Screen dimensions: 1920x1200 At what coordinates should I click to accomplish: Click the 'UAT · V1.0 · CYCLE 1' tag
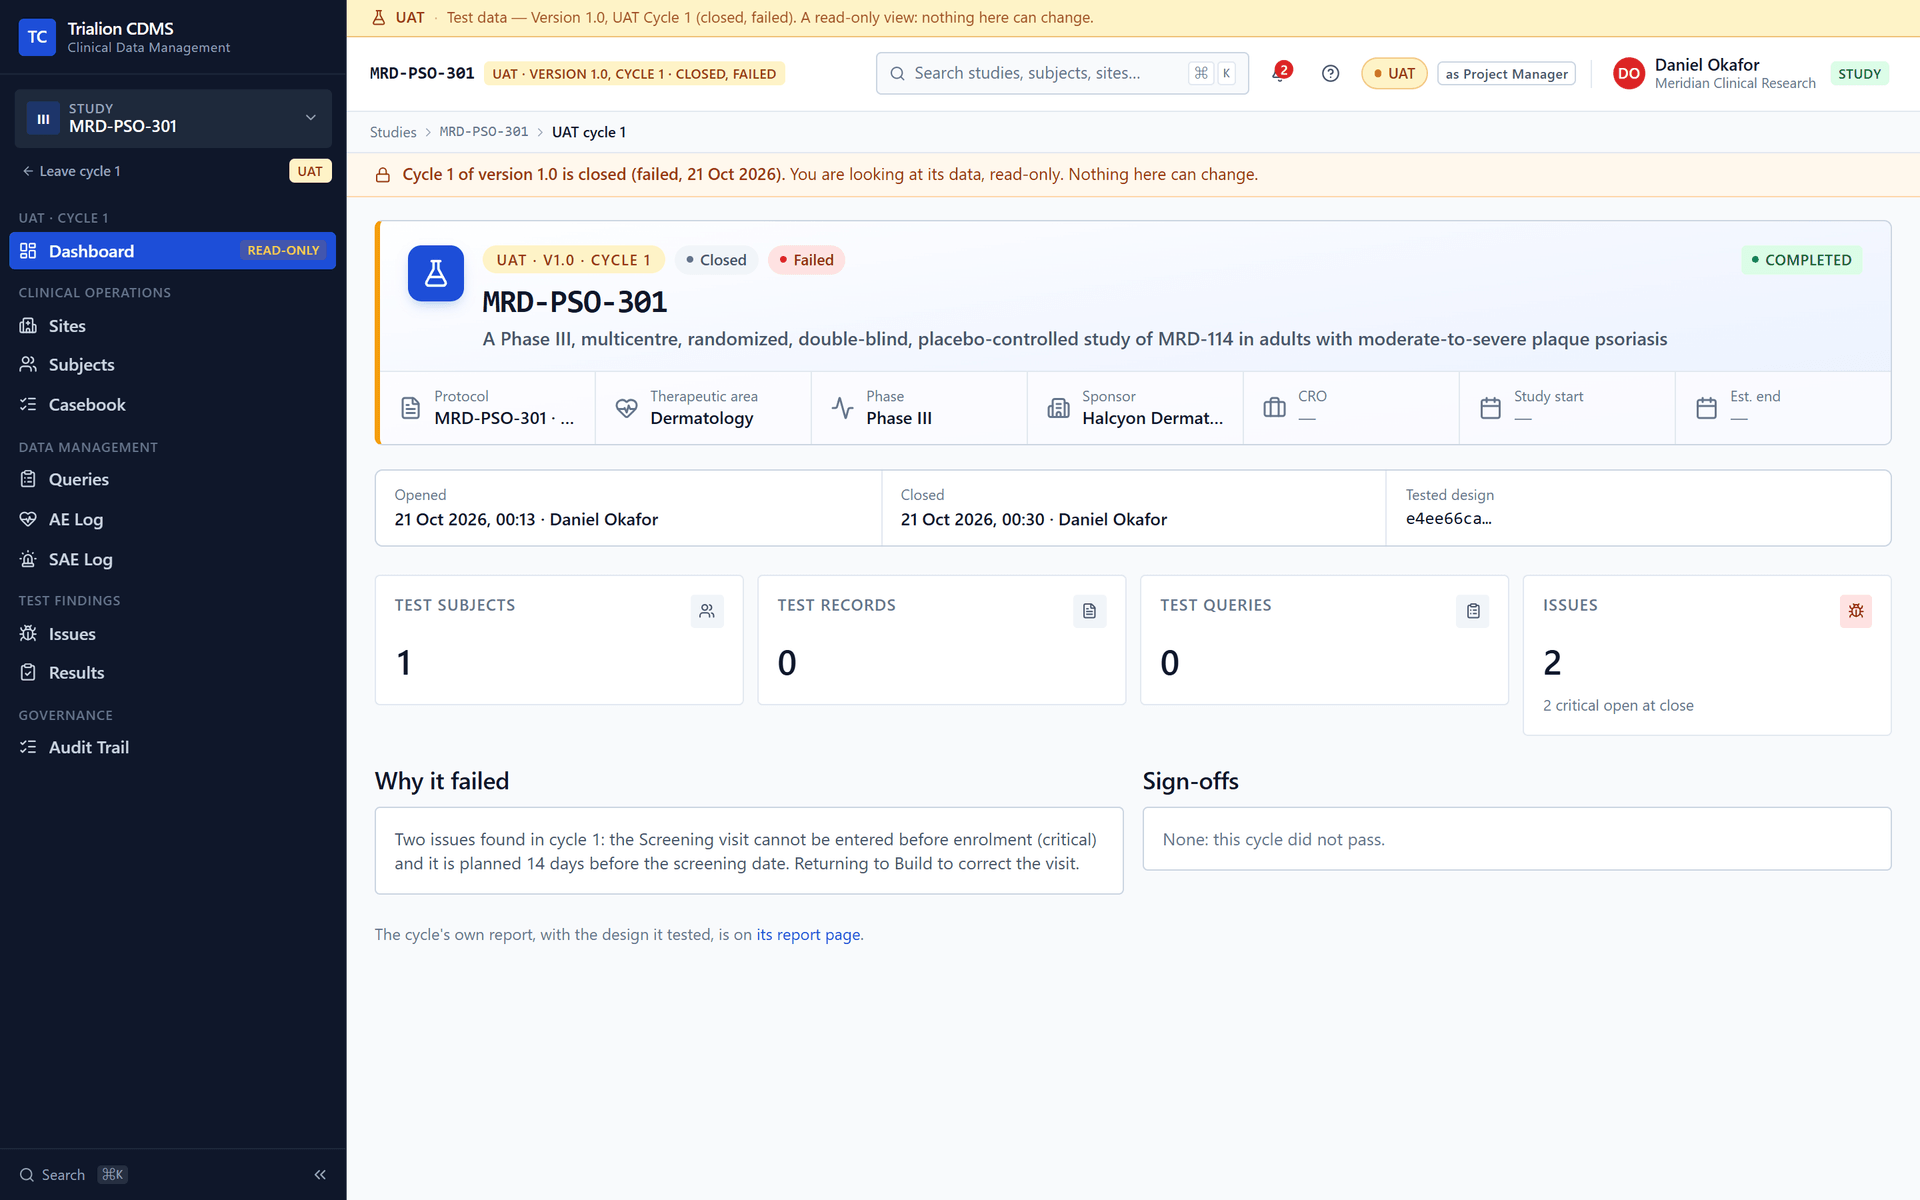tap(573, 260)
